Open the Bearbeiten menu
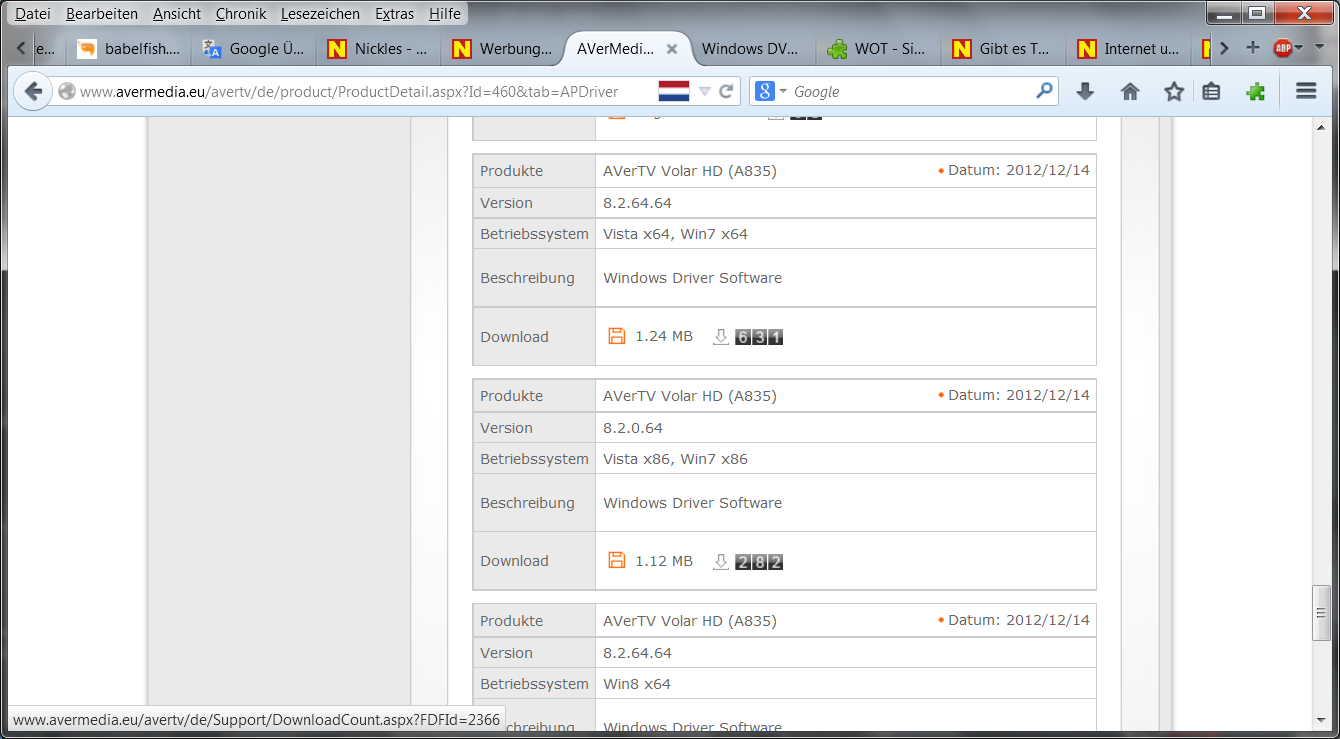Viewport: 1340px width, 739px height. click(102, 14)
